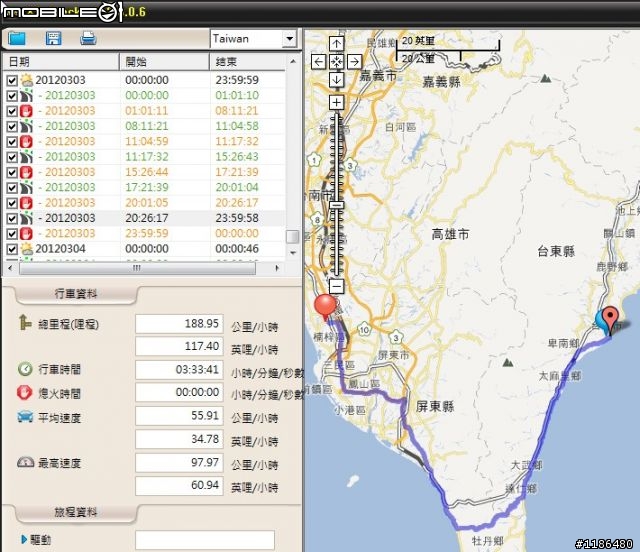The image size is (640, 552).
Task: Open the Taiwan region dropdown
Action: (x=289, y=39)
